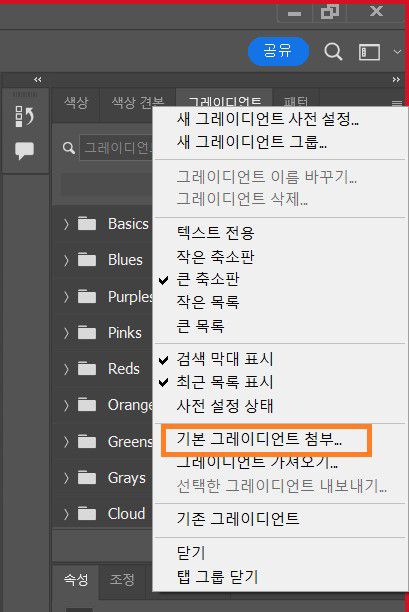Expand the dock using the left double-arrow icon
Screen dimensions: 409x612
click(x=37, y=80)
